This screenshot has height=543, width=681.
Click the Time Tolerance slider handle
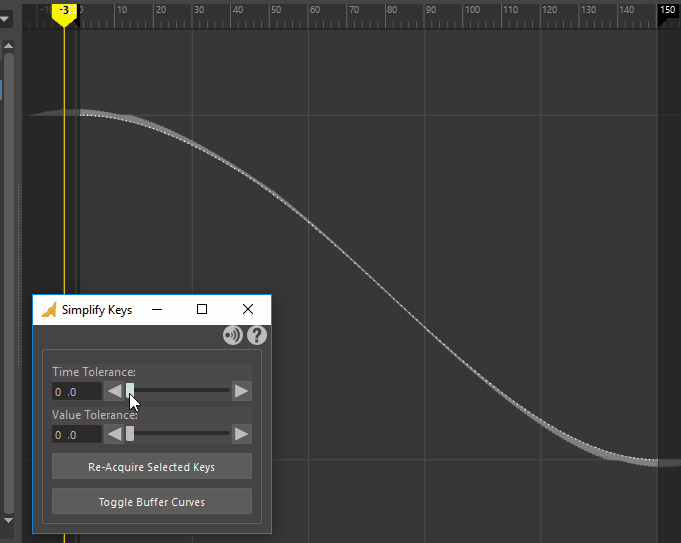click(x=130, y=391)
